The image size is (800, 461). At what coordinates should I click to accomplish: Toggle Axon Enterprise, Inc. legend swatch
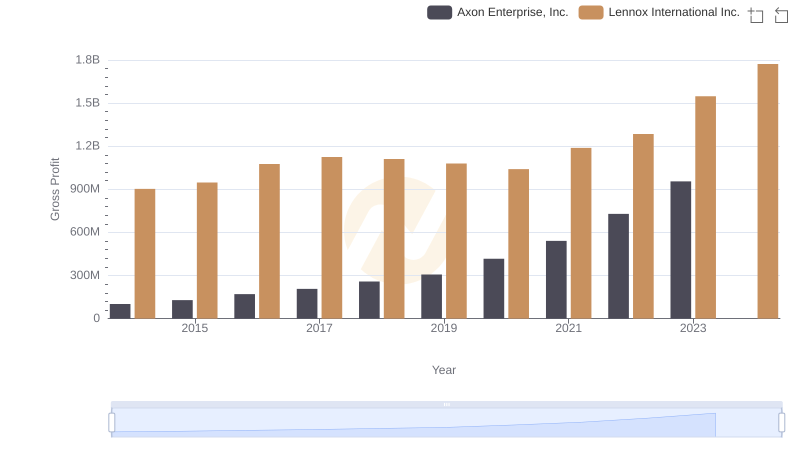click(439, 12)
